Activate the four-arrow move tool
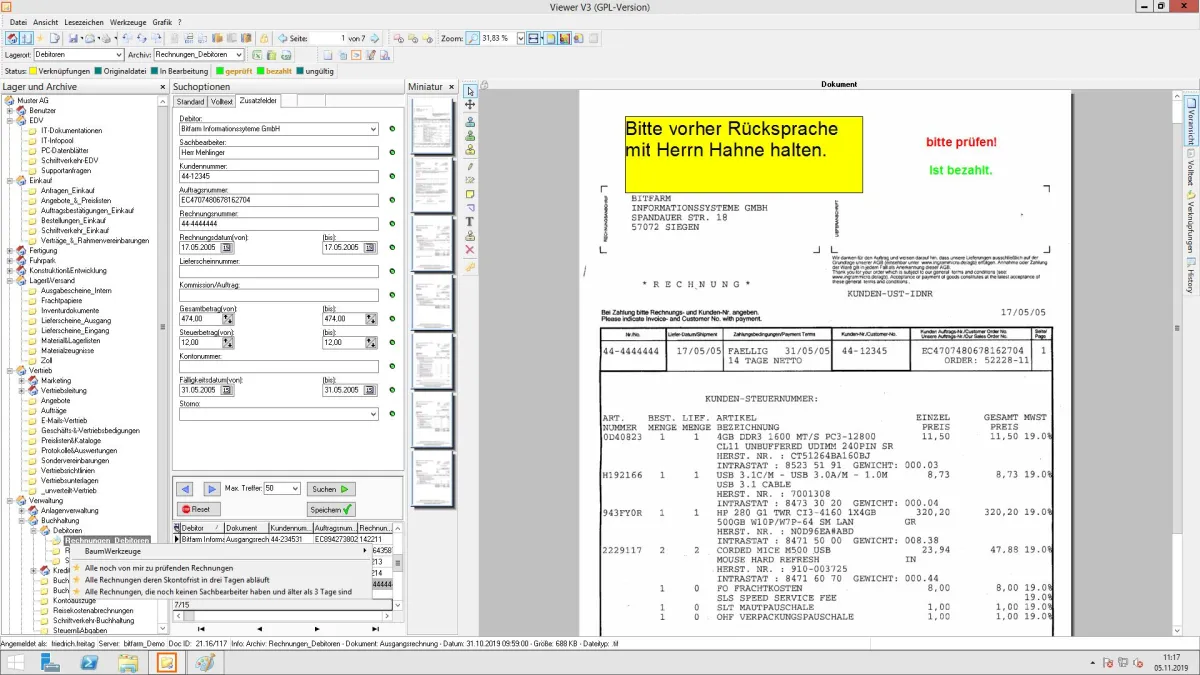 470,105
